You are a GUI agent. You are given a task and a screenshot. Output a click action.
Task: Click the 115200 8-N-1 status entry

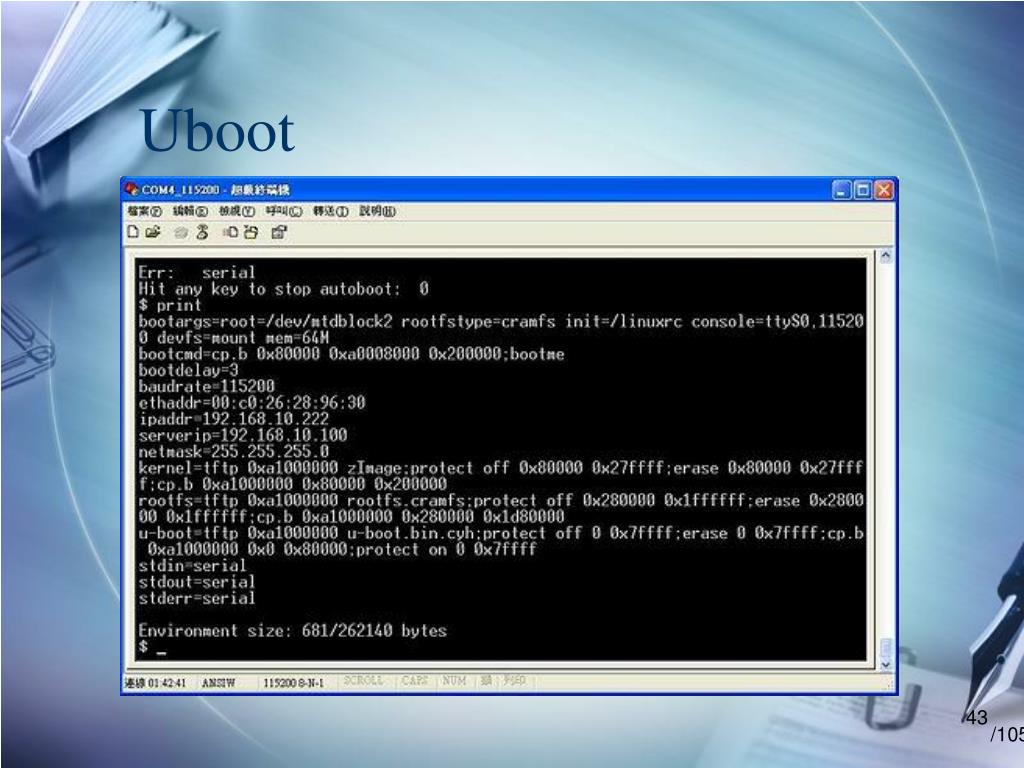(x=293, y=682)
